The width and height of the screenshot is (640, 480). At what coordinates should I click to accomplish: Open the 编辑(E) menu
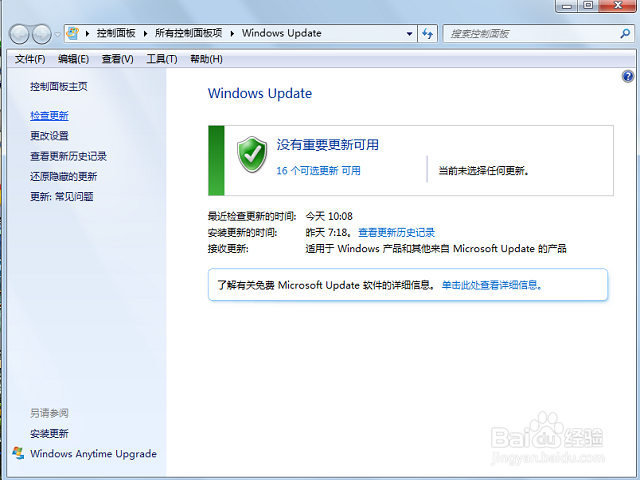coord(73,59)
